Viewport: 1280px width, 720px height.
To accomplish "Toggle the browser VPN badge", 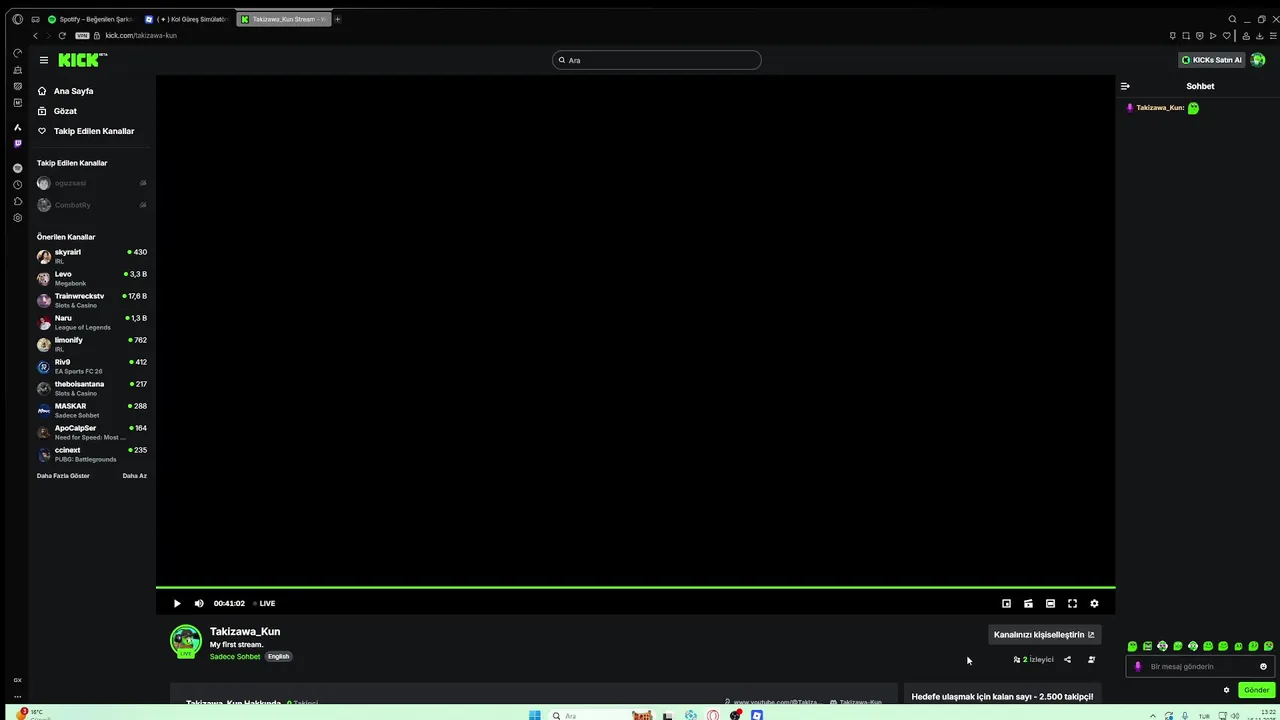I will 82,35.
